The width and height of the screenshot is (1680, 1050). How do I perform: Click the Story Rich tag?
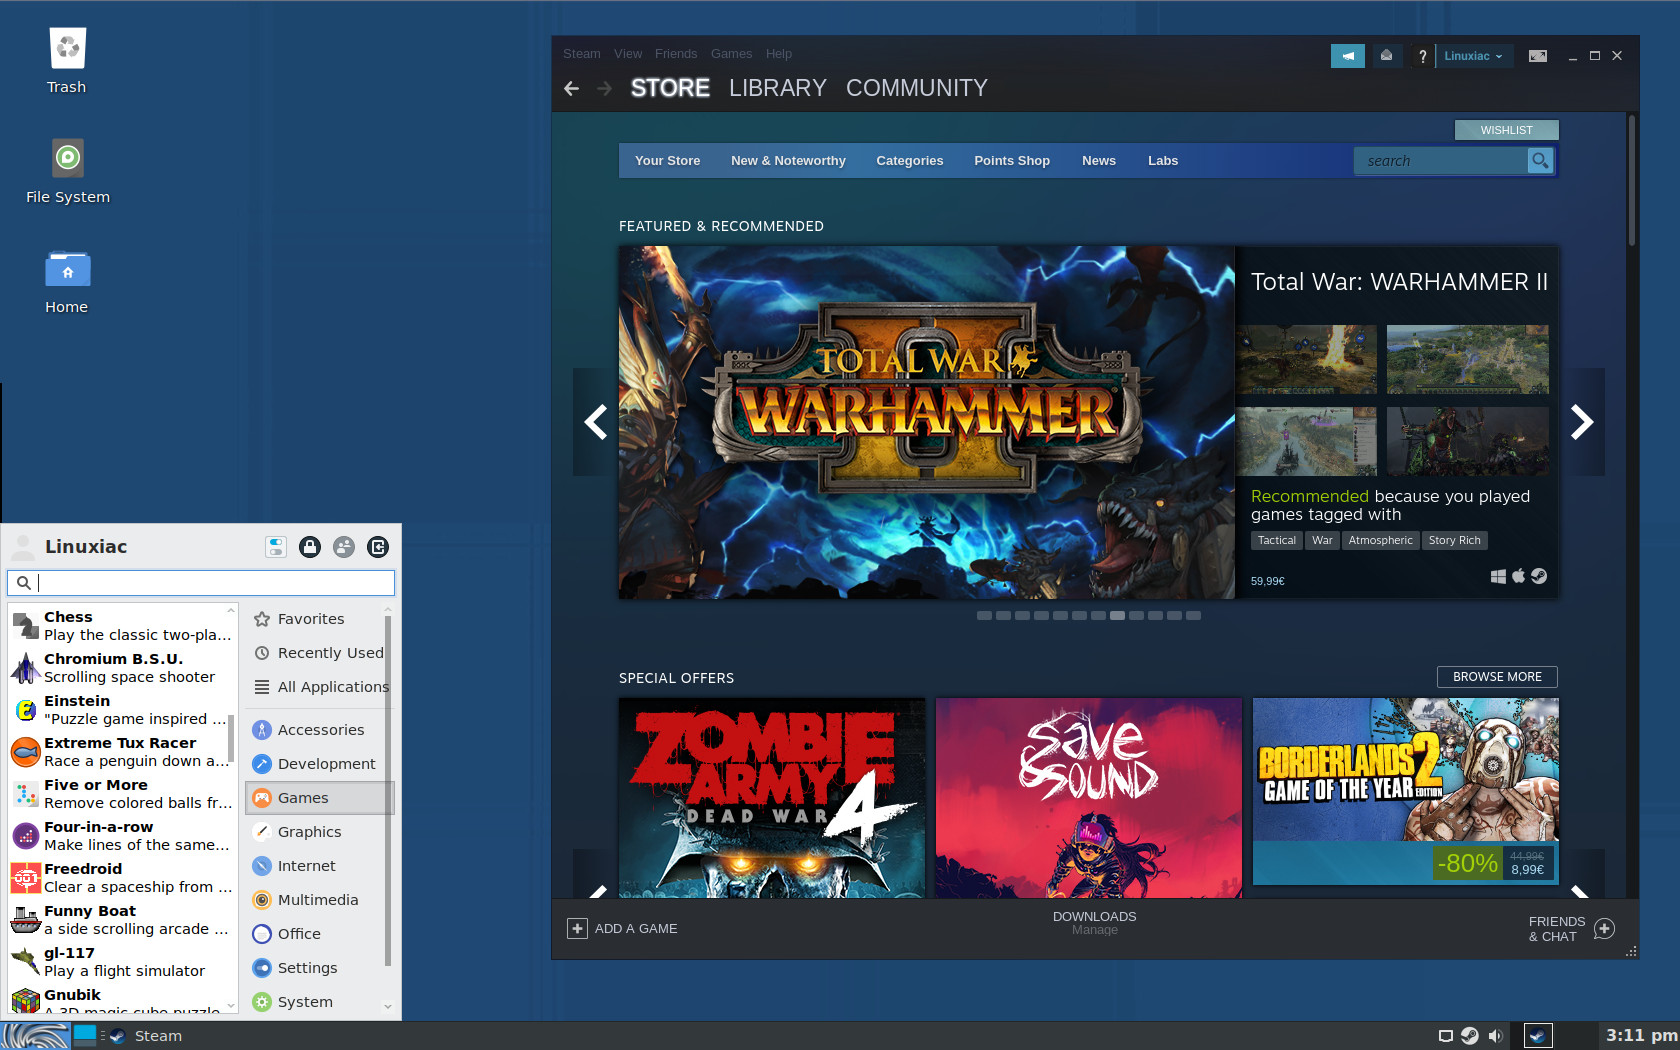pyautogui.click(x=1454, y=540)
